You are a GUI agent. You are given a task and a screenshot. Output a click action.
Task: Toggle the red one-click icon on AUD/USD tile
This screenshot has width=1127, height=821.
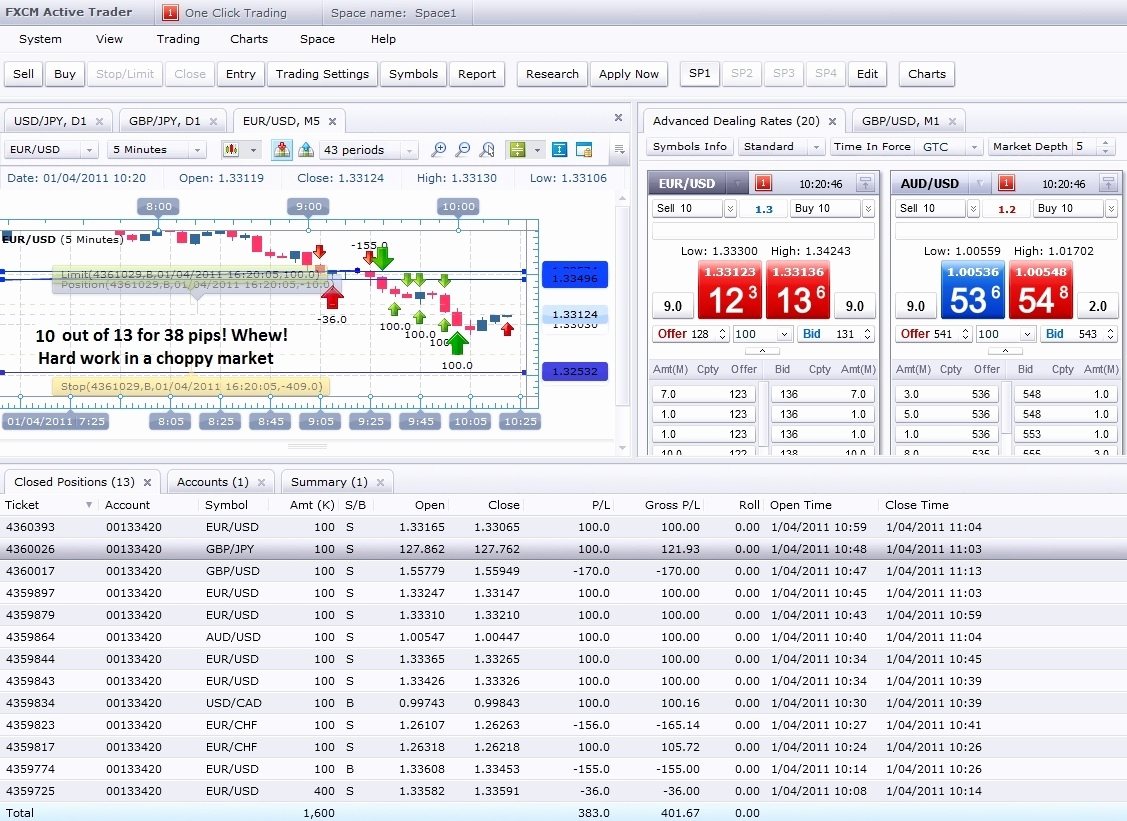(1007, 183)
